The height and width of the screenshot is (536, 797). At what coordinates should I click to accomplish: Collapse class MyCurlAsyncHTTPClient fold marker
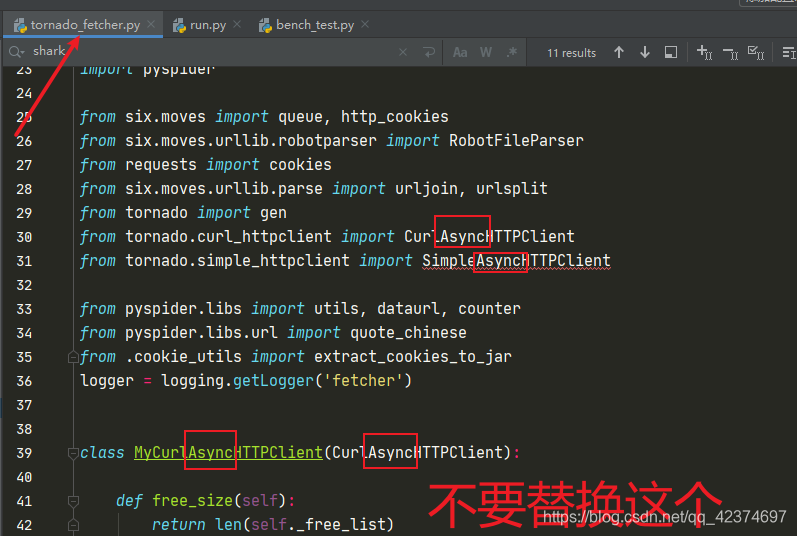tap(73, 453)
